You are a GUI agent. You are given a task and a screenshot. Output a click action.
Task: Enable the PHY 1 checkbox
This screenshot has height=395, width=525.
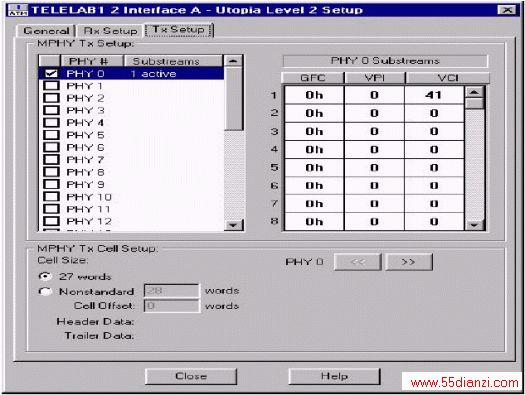(51, 86)
